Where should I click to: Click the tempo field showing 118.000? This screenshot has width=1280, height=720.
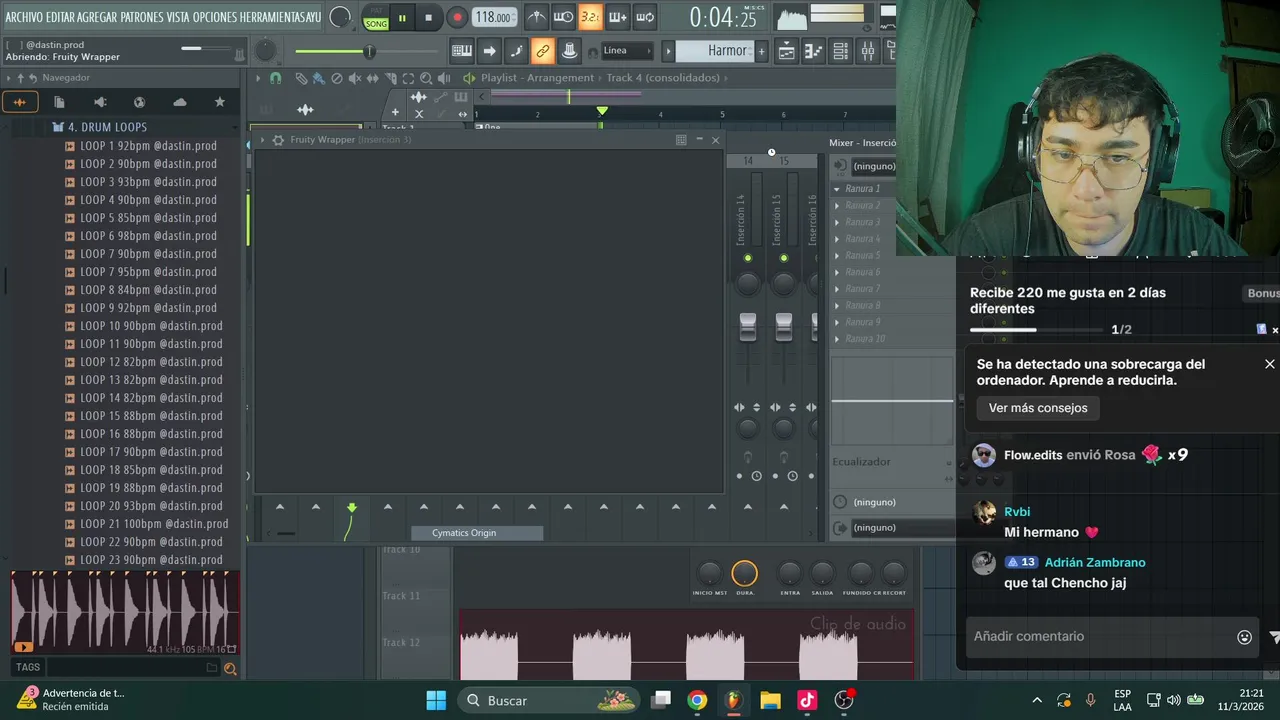494,17
